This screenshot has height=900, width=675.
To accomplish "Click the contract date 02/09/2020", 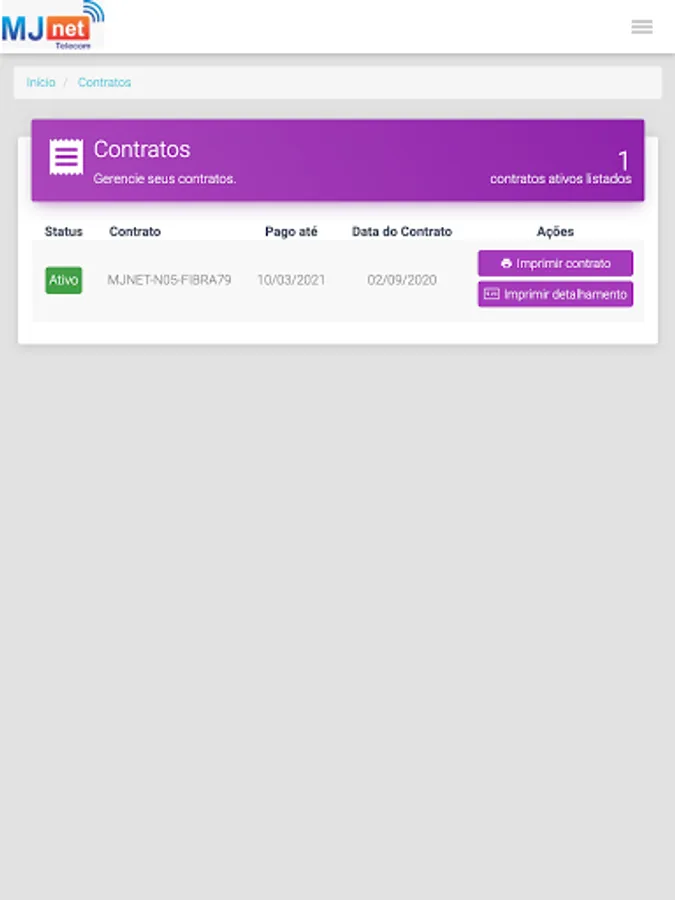I will tap(402, 280).
